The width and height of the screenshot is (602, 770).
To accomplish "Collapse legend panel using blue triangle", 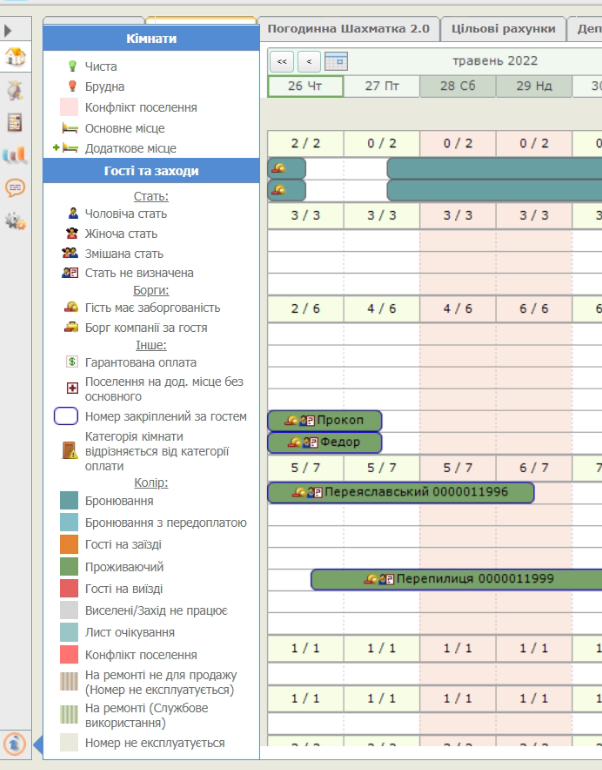I will pos(37,745).
